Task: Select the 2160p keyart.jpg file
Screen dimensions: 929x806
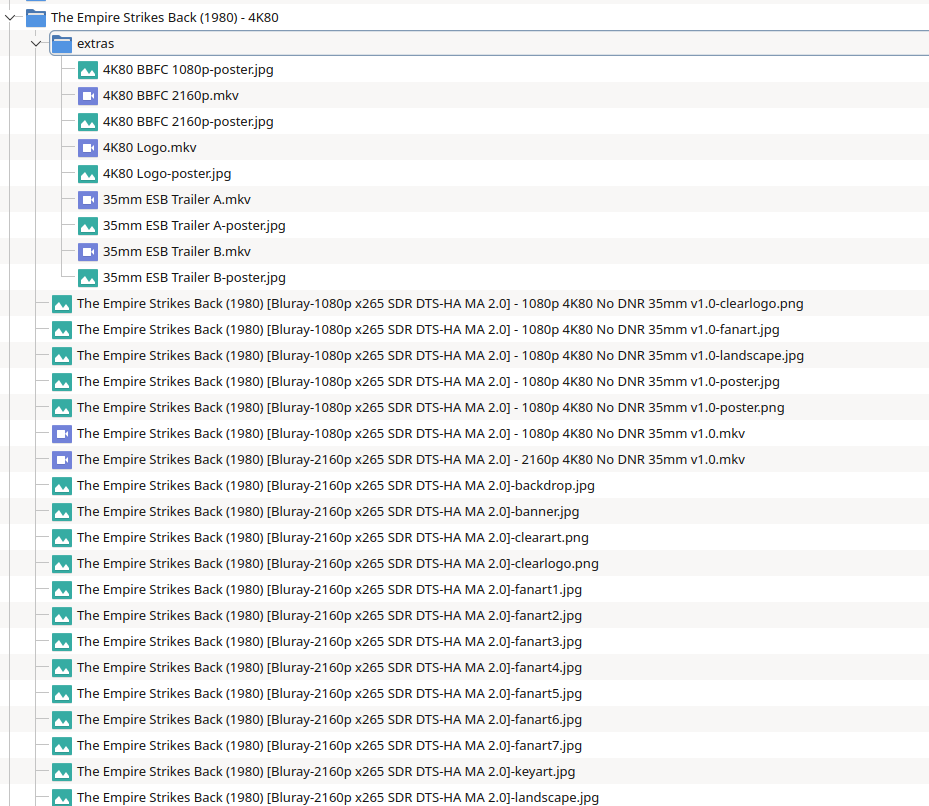Action: click(326, 772)
